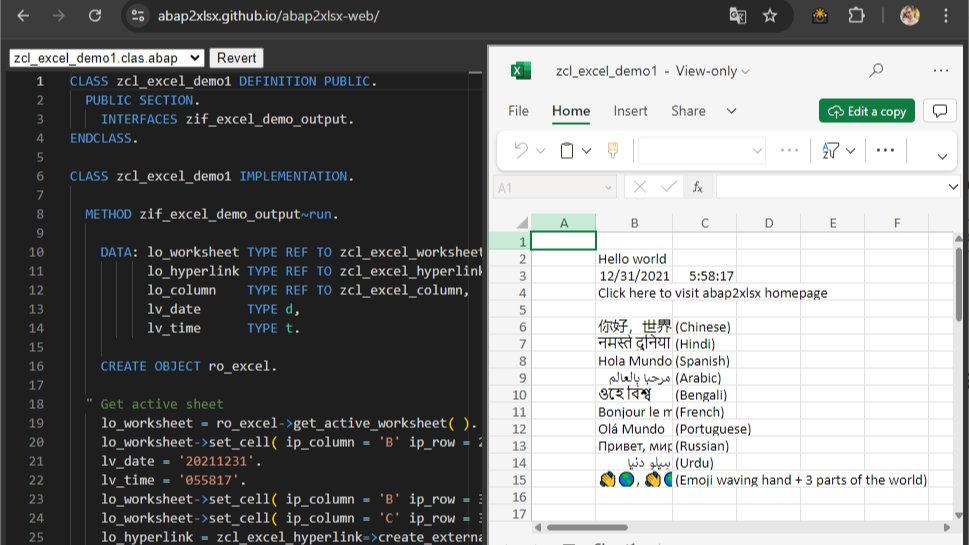This screenshot has width=969, height=545.
Task: Expand the formula bar chevron
Action: (953, 187)
